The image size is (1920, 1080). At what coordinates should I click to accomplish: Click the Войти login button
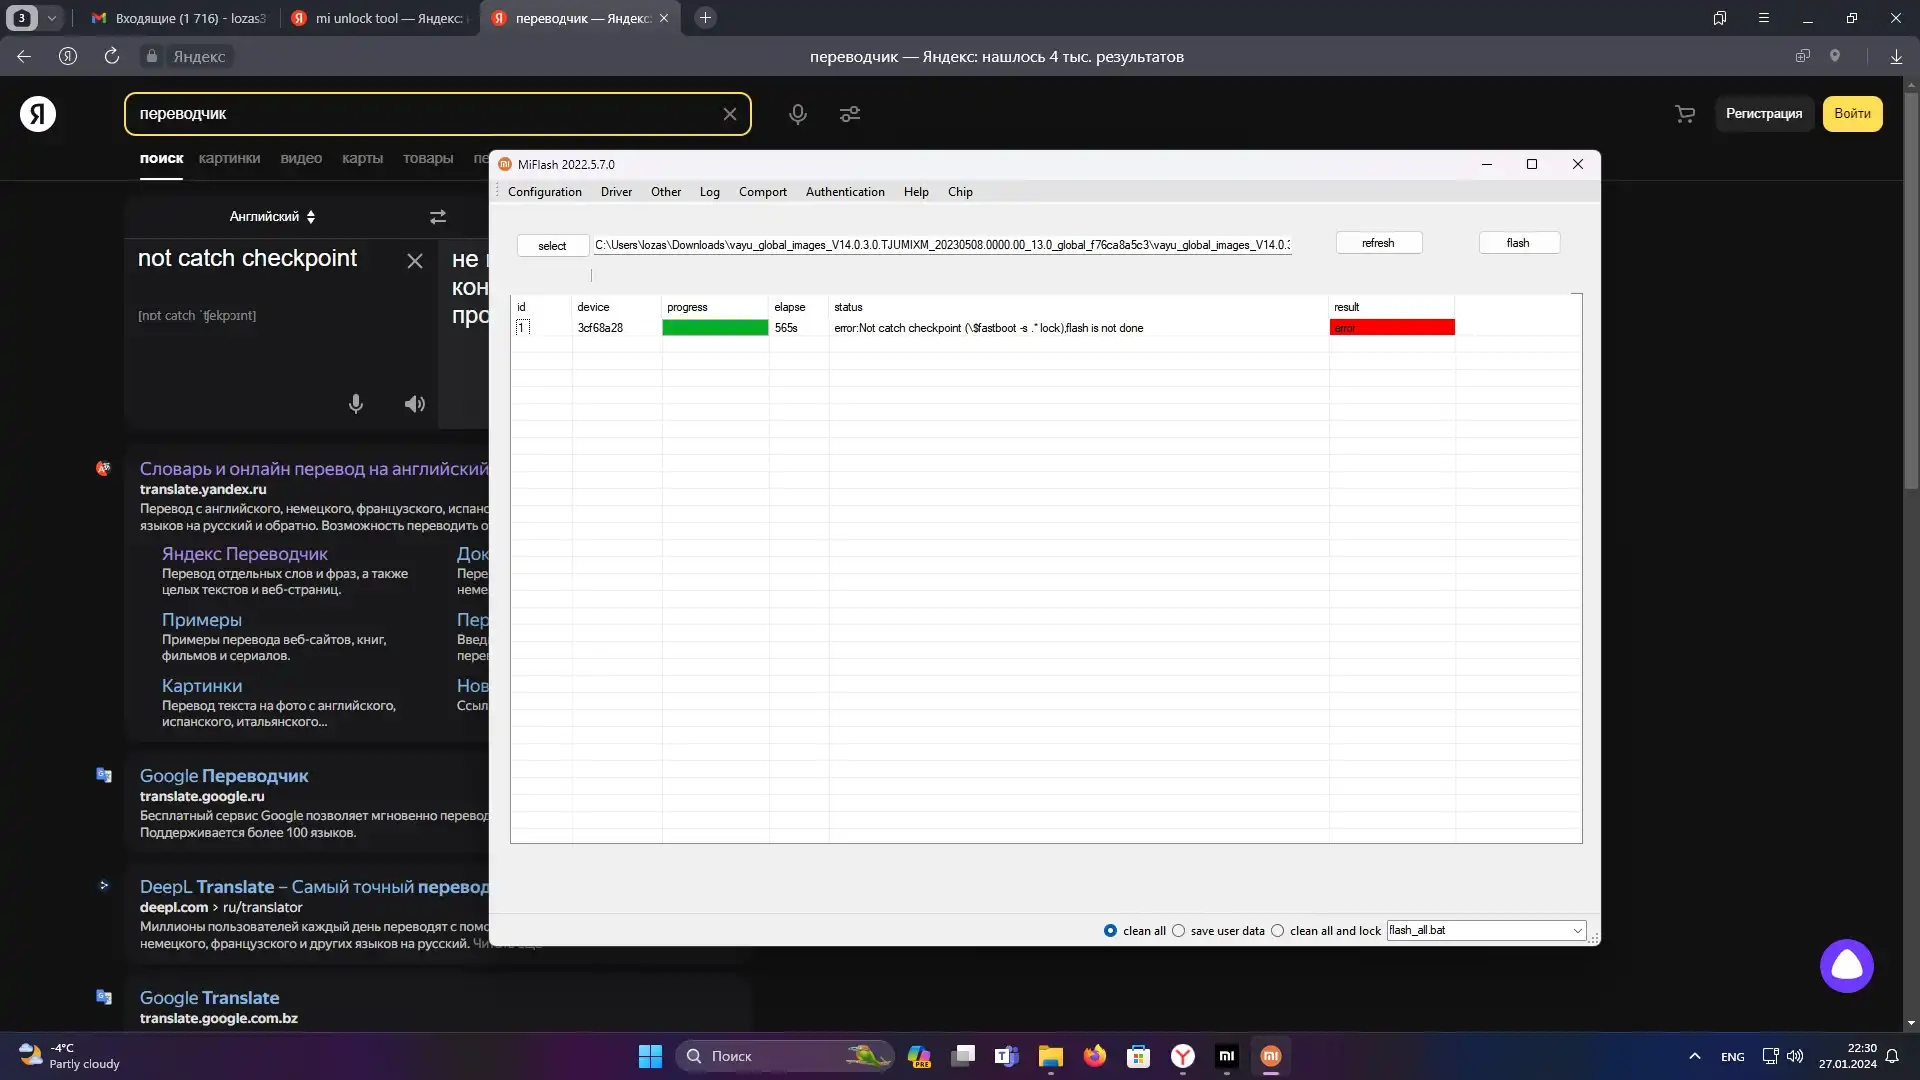click(1852, 114)
